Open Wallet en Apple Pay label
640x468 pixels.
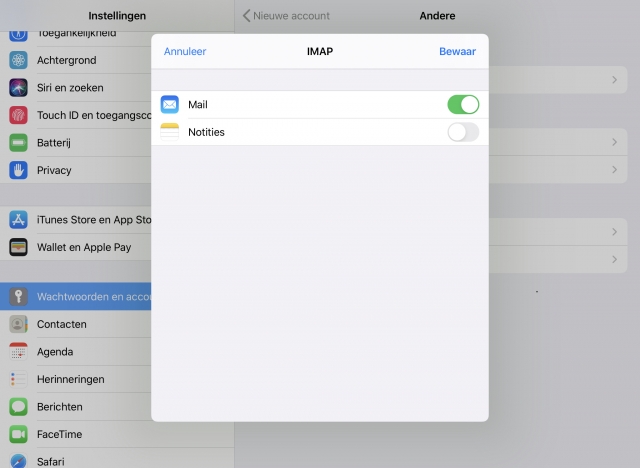tap(84, 247)
